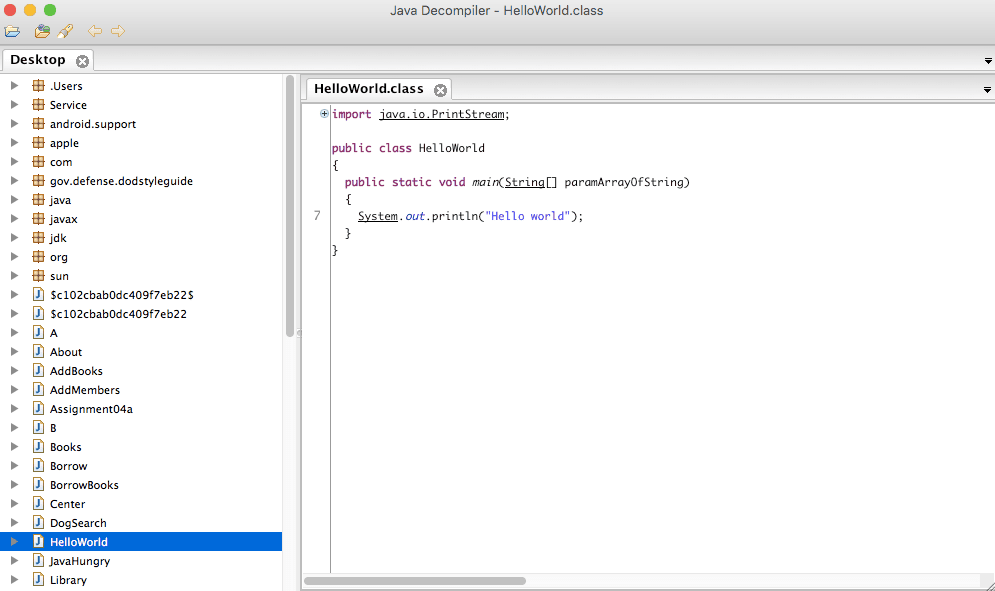Image resolution: width=995 pixels, height=591 pixels.
Task: Click the BorrowBooks class file icon
Action: point(39,485)
